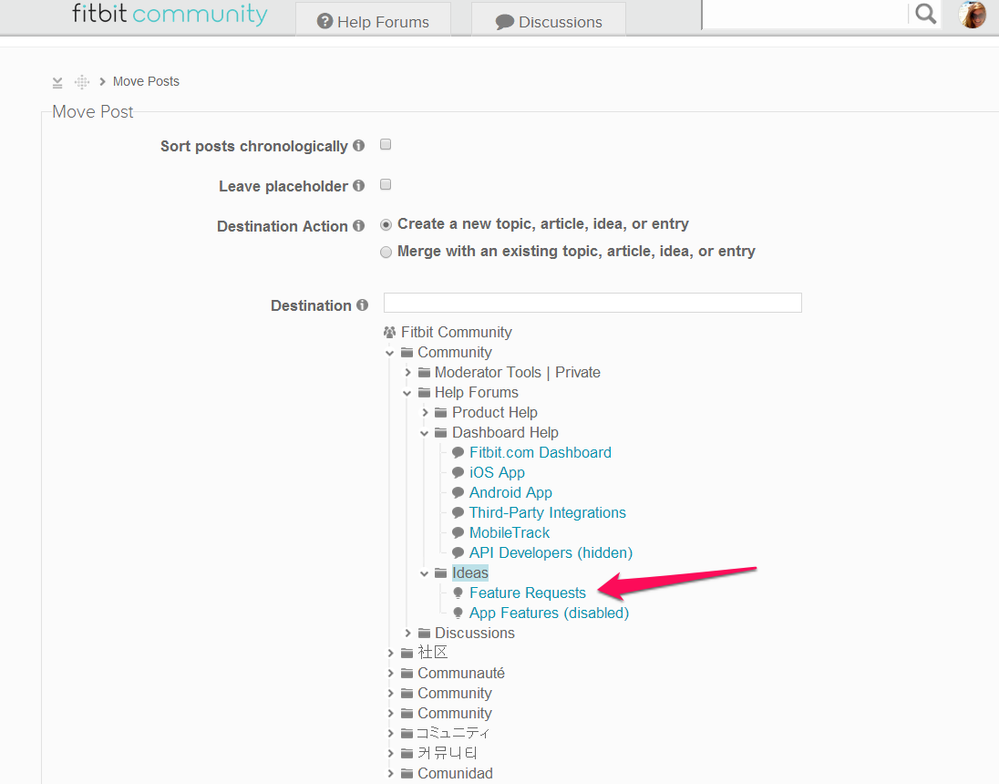
Task: Click the search magnifier icon
Action: pyautogui.click(x=925, y=13)
